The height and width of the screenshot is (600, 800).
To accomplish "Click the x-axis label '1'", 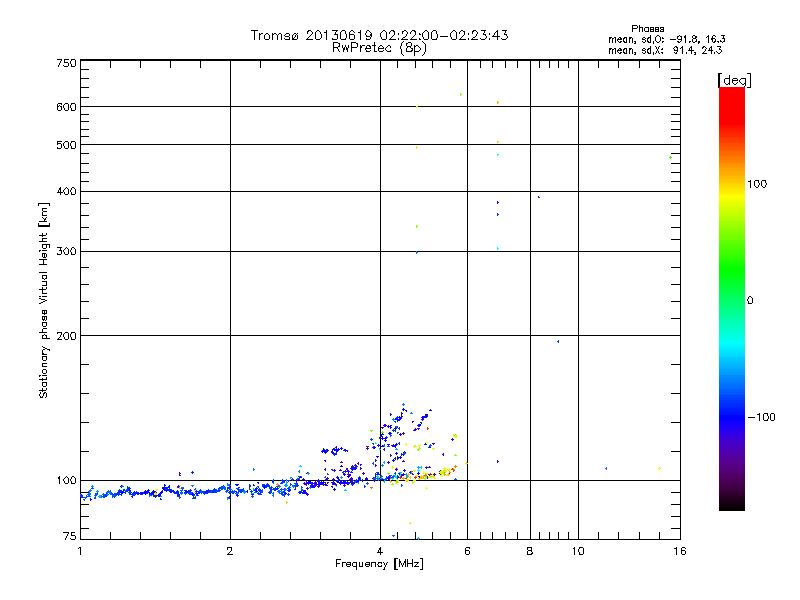I will pyautogui.click(x=80, y=551).
